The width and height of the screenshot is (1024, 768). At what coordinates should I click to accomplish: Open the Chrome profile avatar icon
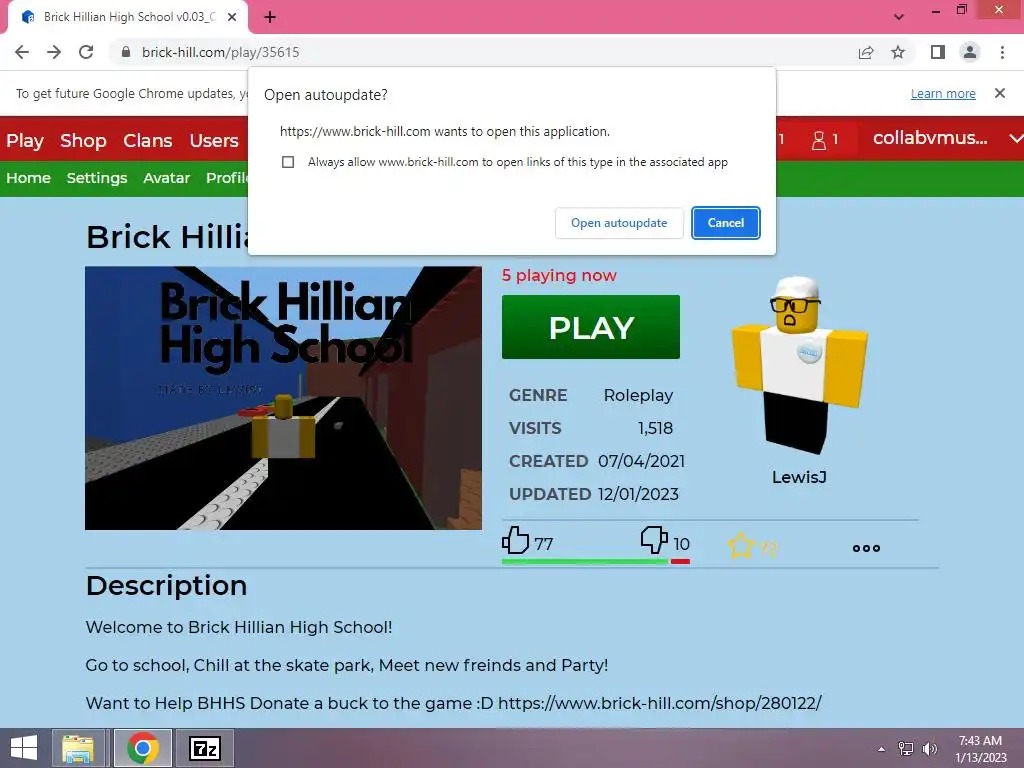tap(970, 52)
